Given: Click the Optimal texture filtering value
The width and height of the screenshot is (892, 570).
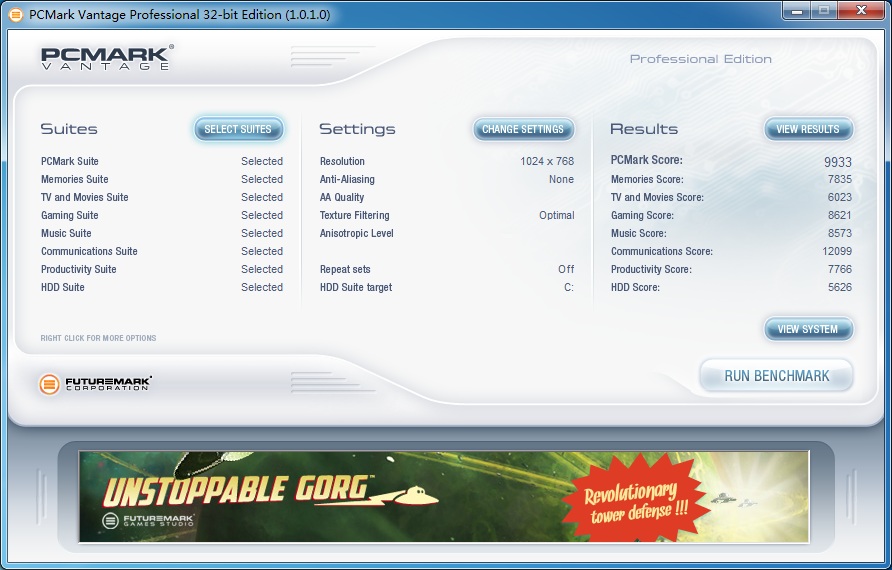Looking at the screenshot, I should [x=557, y=215].
